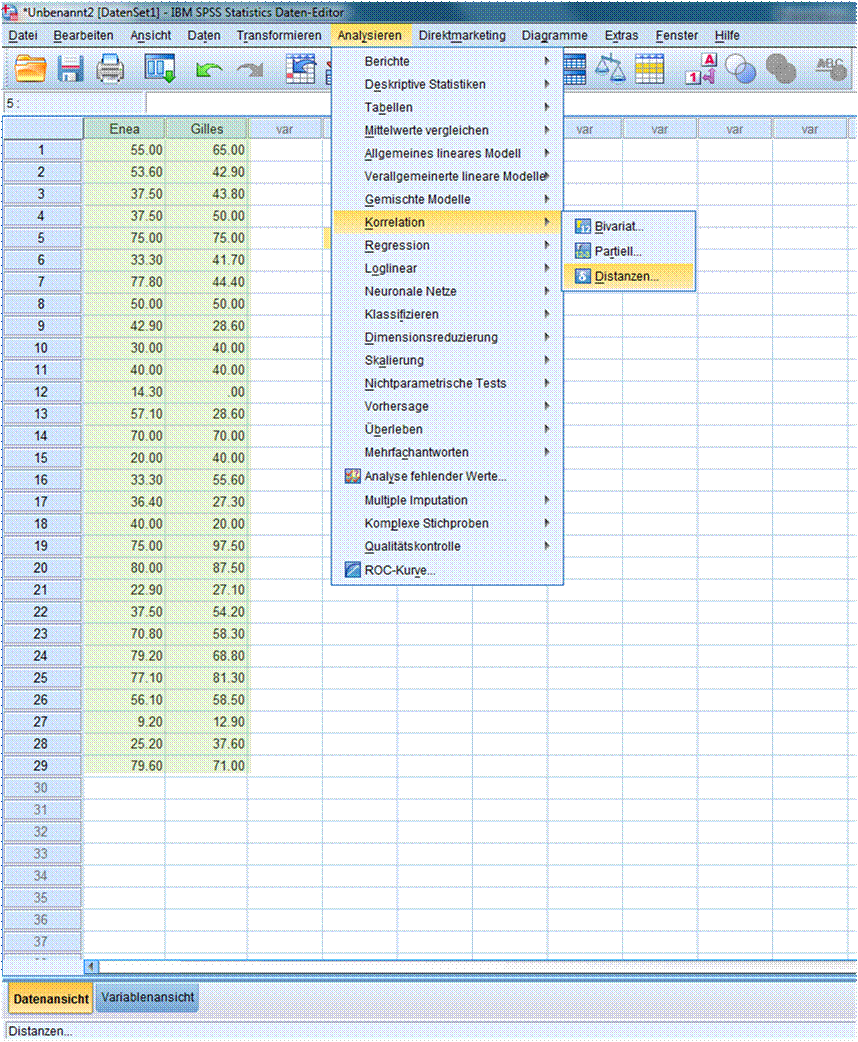Viewport: 858px width, 1042px height.
Task: Choose Bivariat... correlation option
Action: point(628,227)
